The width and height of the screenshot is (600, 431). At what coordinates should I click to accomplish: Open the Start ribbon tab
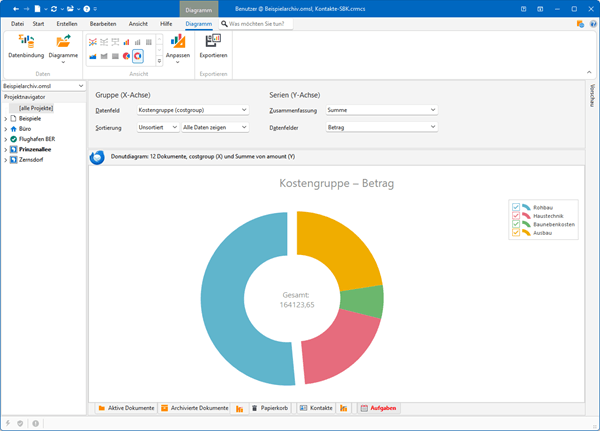coord(38,24)
